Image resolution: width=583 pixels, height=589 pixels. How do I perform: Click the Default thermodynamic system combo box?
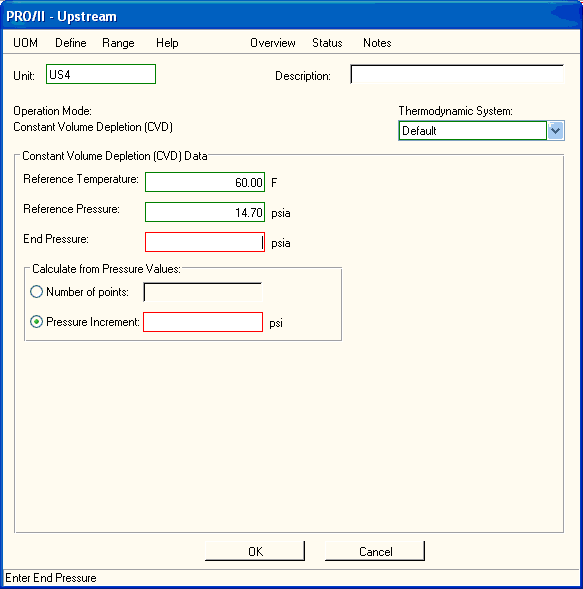point(473,131)
